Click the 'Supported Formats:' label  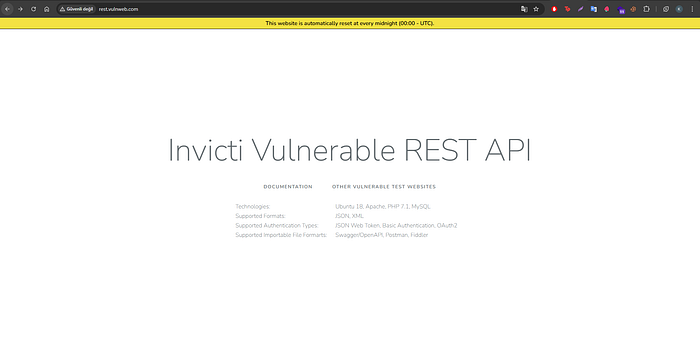[x=260, y=216]
